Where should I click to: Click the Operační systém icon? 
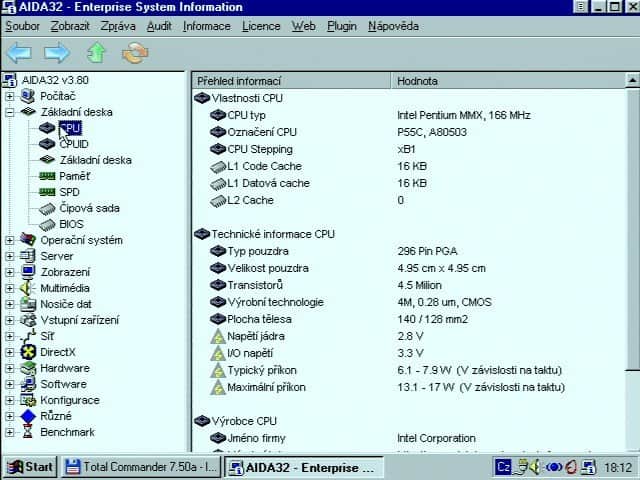28,240
